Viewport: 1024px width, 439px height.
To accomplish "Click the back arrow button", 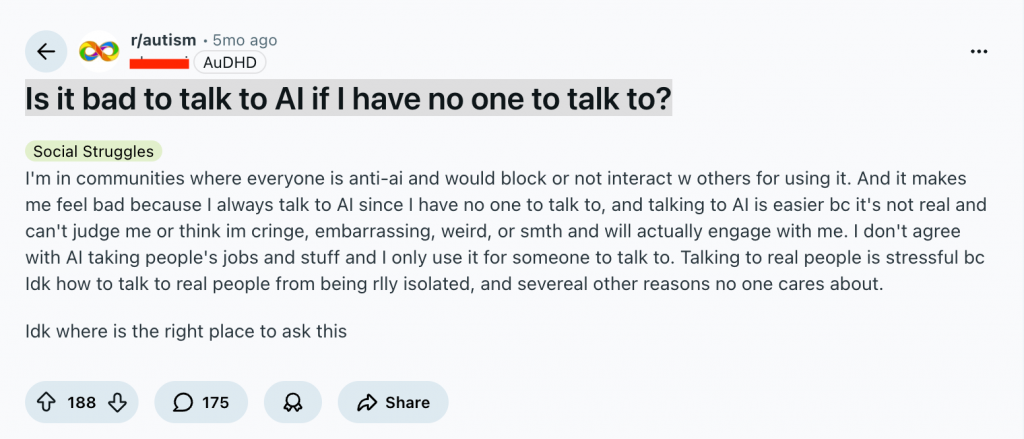I will pos(45,51).
